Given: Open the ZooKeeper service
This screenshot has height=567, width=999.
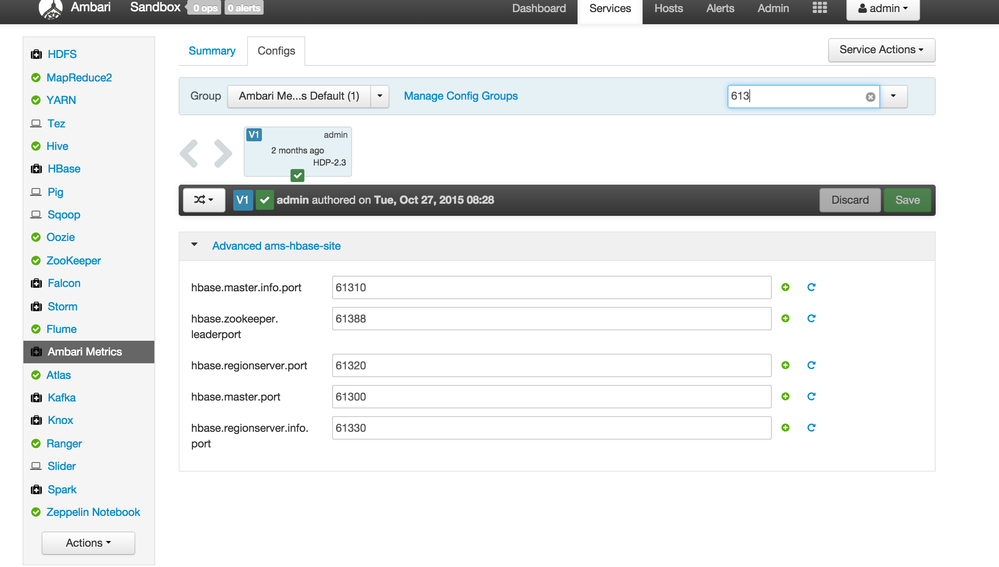Looking at the screenshot, I should tap(74, 261).
